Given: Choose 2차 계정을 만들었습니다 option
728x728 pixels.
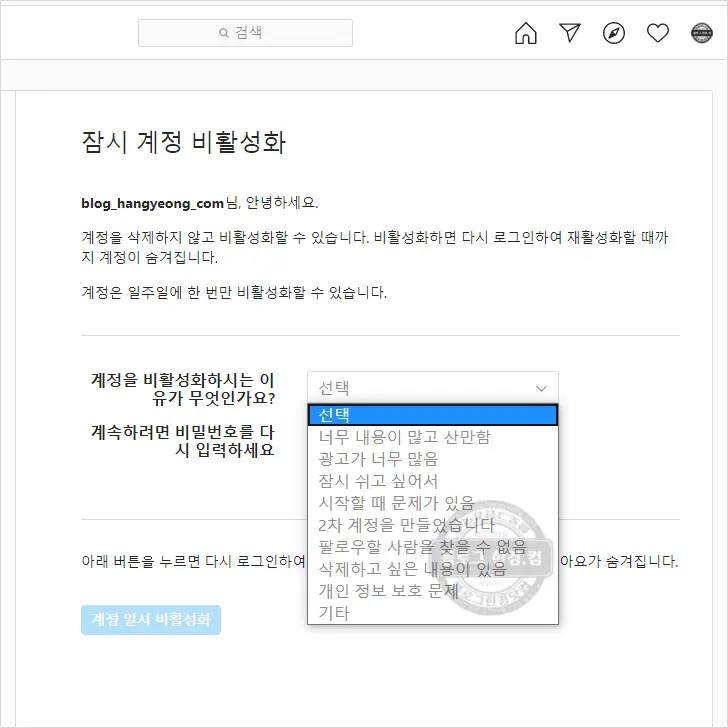Looking at the screenshot, I should point(432,525).
